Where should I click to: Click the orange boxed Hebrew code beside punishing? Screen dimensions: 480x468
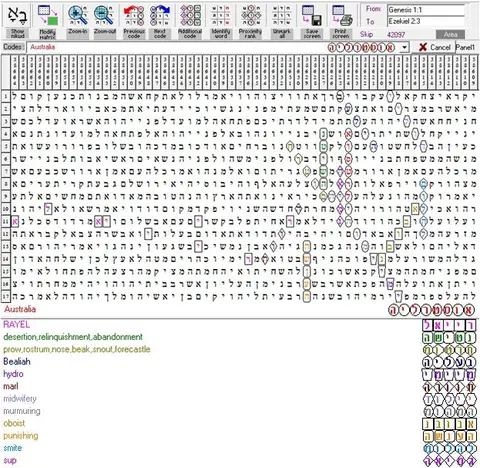coord(449,436)
